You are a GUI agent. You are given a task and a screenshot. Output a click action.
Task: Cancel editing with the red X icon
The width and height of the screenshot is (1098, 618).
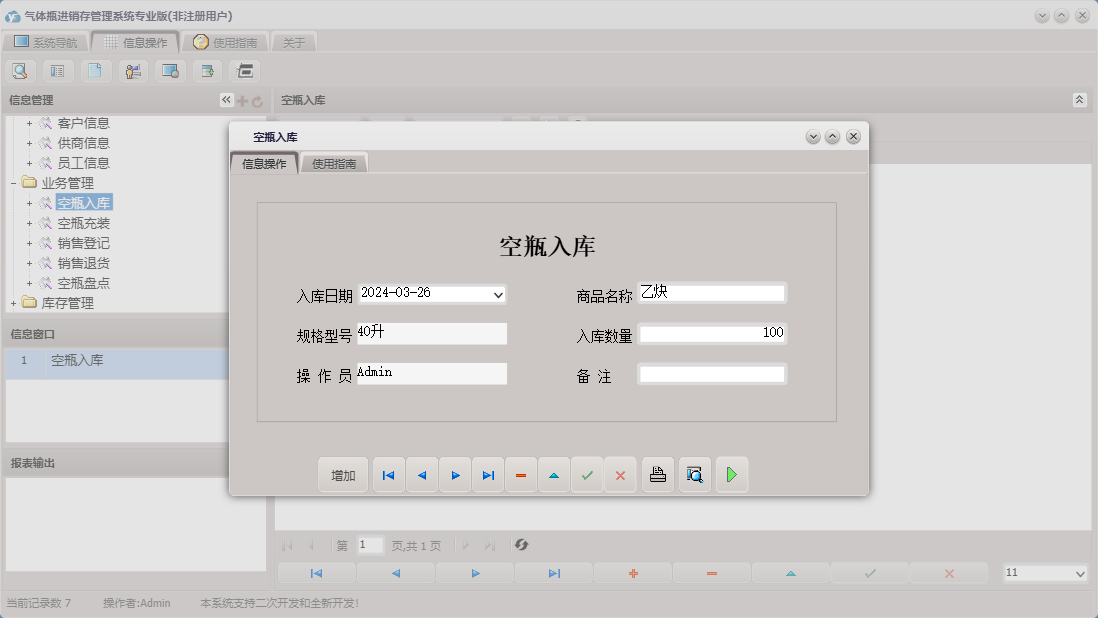620,475
